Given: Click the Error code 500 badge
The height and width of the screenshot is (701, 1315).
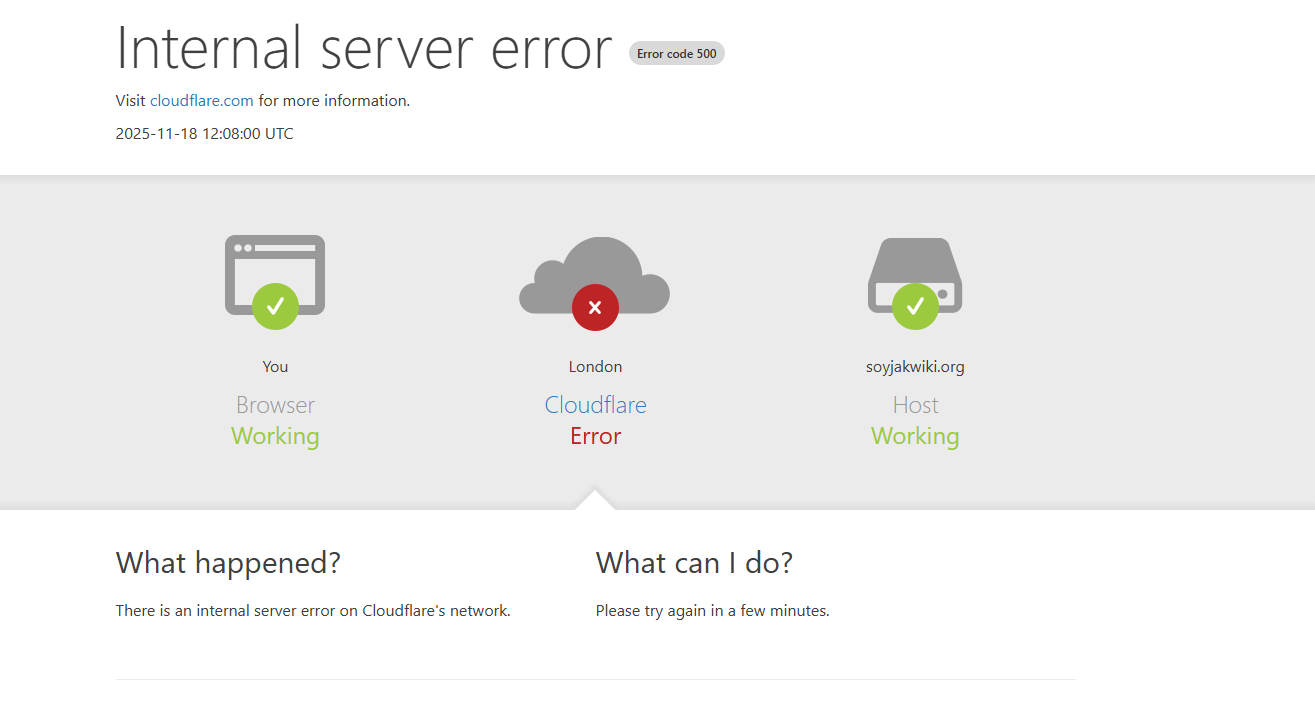Looking at the screenshot, I should [677, 54].
